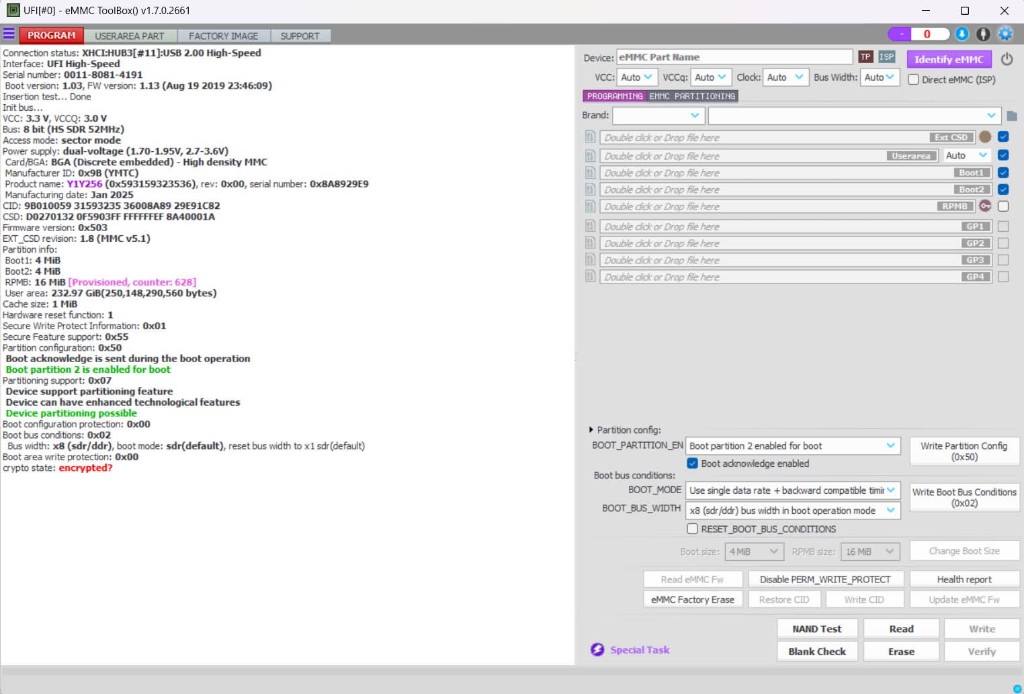Screen dimensions: 1024x694
Task: Collapse the Partition config expander
Action: [x=591, y=430]
